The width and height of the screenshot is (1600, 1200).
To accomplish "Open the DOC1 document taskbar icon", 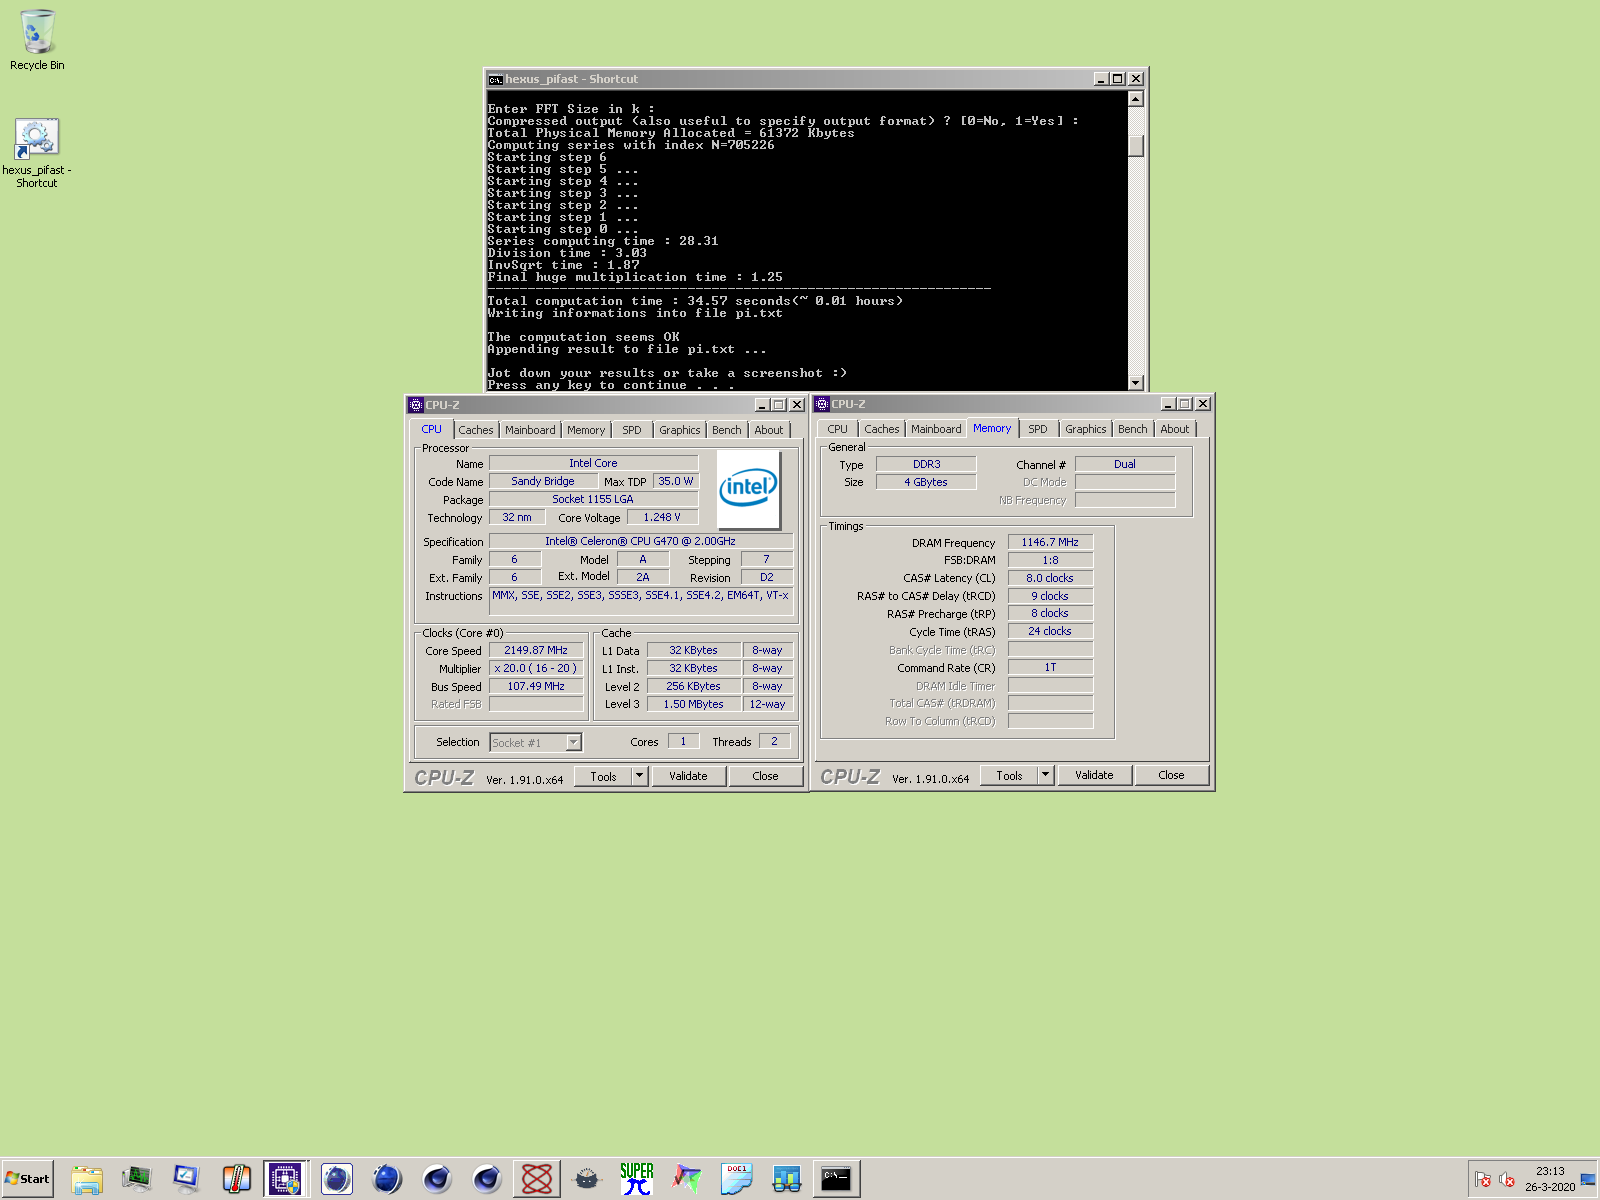I will pyautogui.click(x=737, y=1179).
